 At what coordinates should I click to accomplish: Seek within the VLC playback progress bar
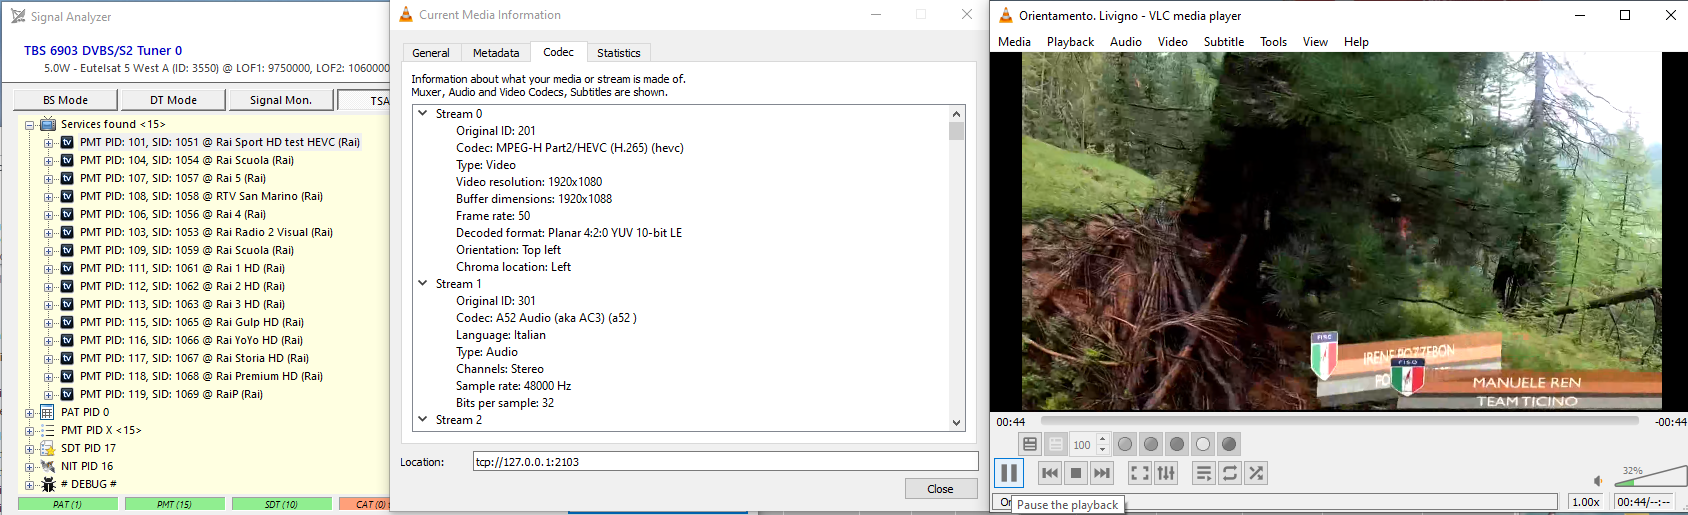coord(1339,422)
